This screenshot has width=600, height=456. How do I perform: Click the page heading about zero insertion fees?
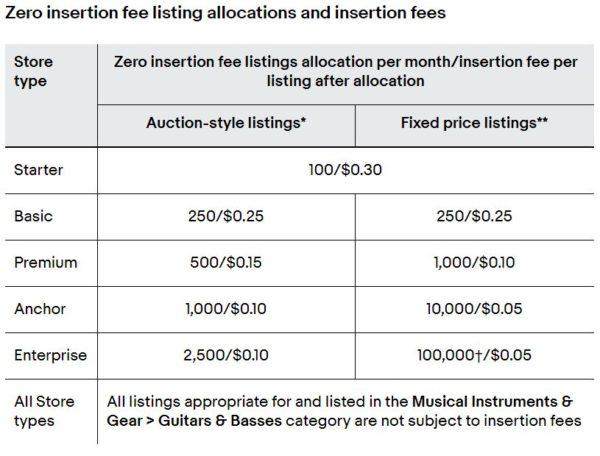click(225, 13)
